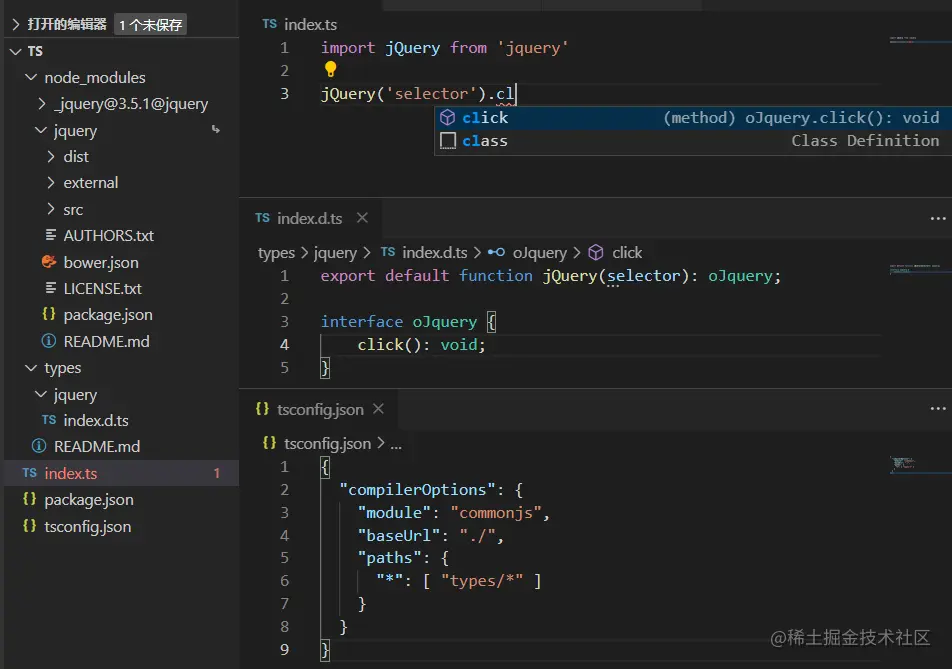Click the "baseUrl" line in tsconfig.json
This screenshot has width=952, height=669.
coord(430,535)
